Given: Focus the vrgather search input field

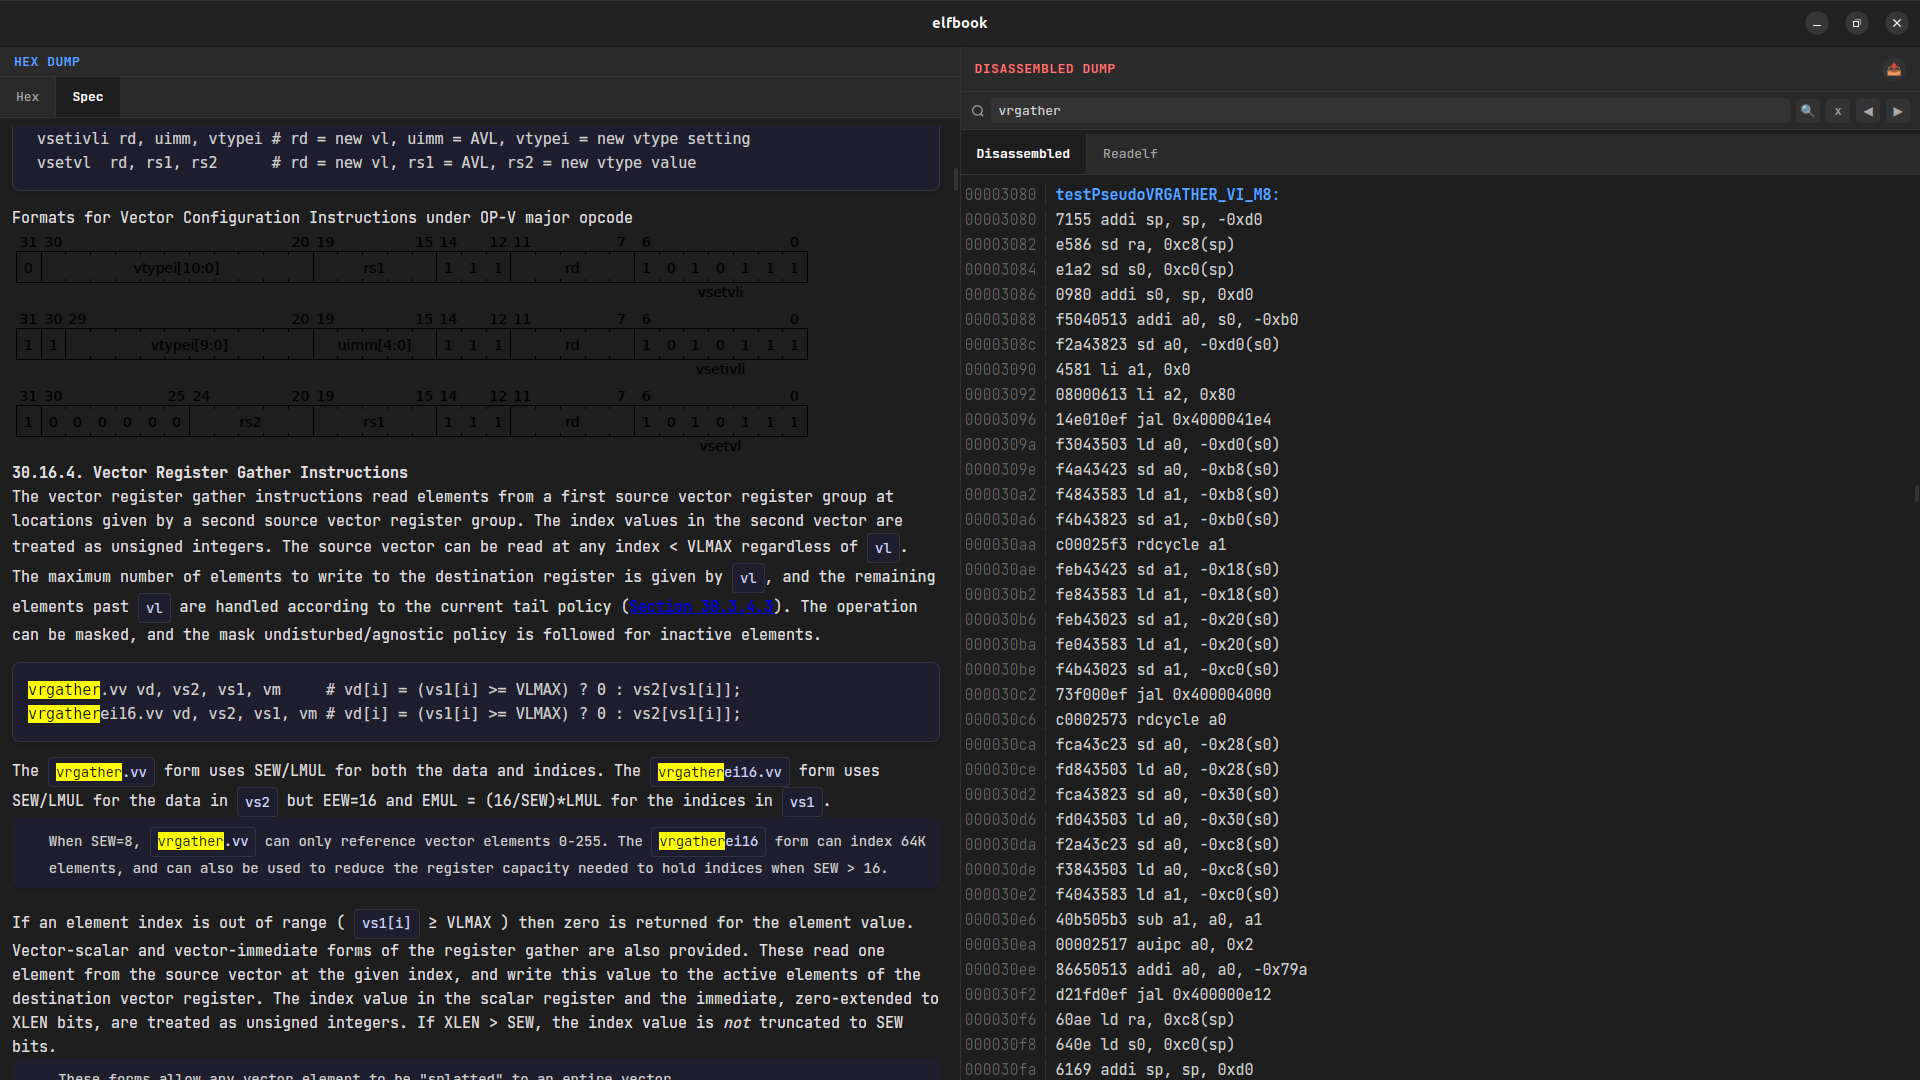Looking at the screenshot, I should click(x=1390, y=111).
